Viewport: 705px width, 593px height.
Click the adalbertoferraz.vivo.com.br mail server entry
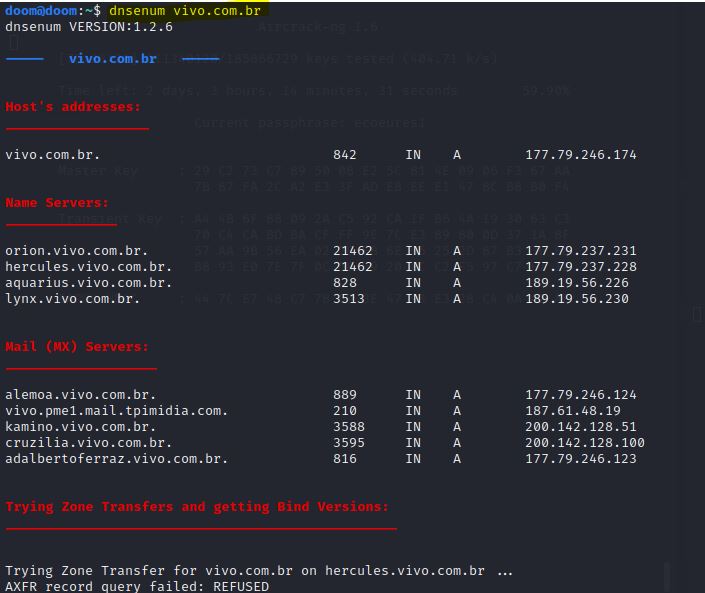116,459
